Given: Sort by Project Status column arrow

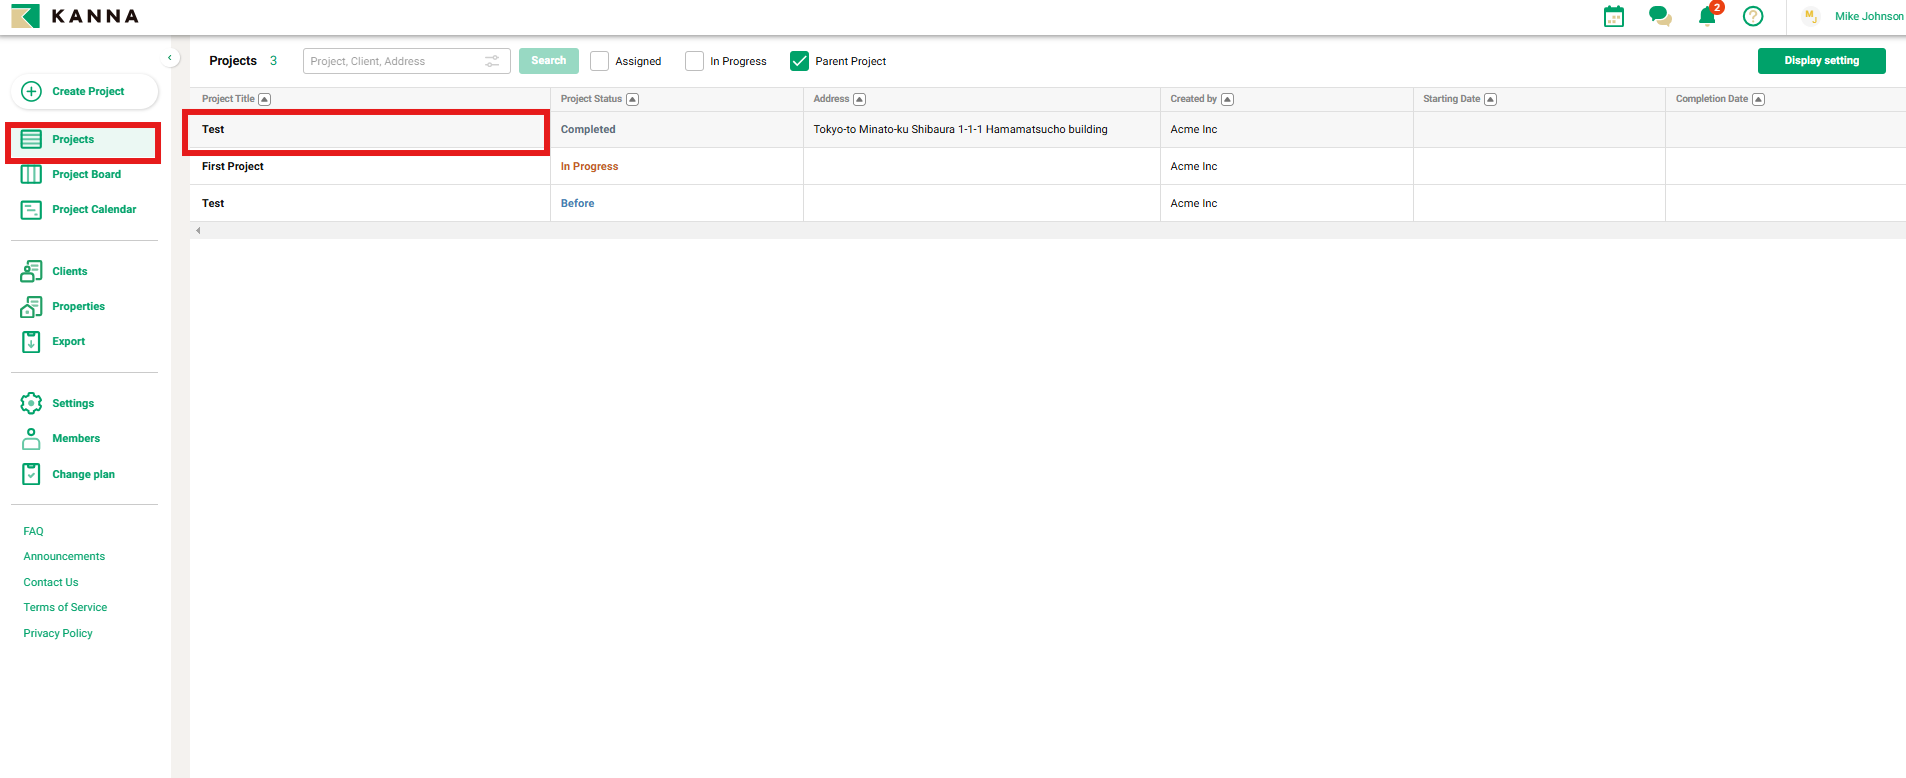Looking at the screenshot, I should point(632,99).
